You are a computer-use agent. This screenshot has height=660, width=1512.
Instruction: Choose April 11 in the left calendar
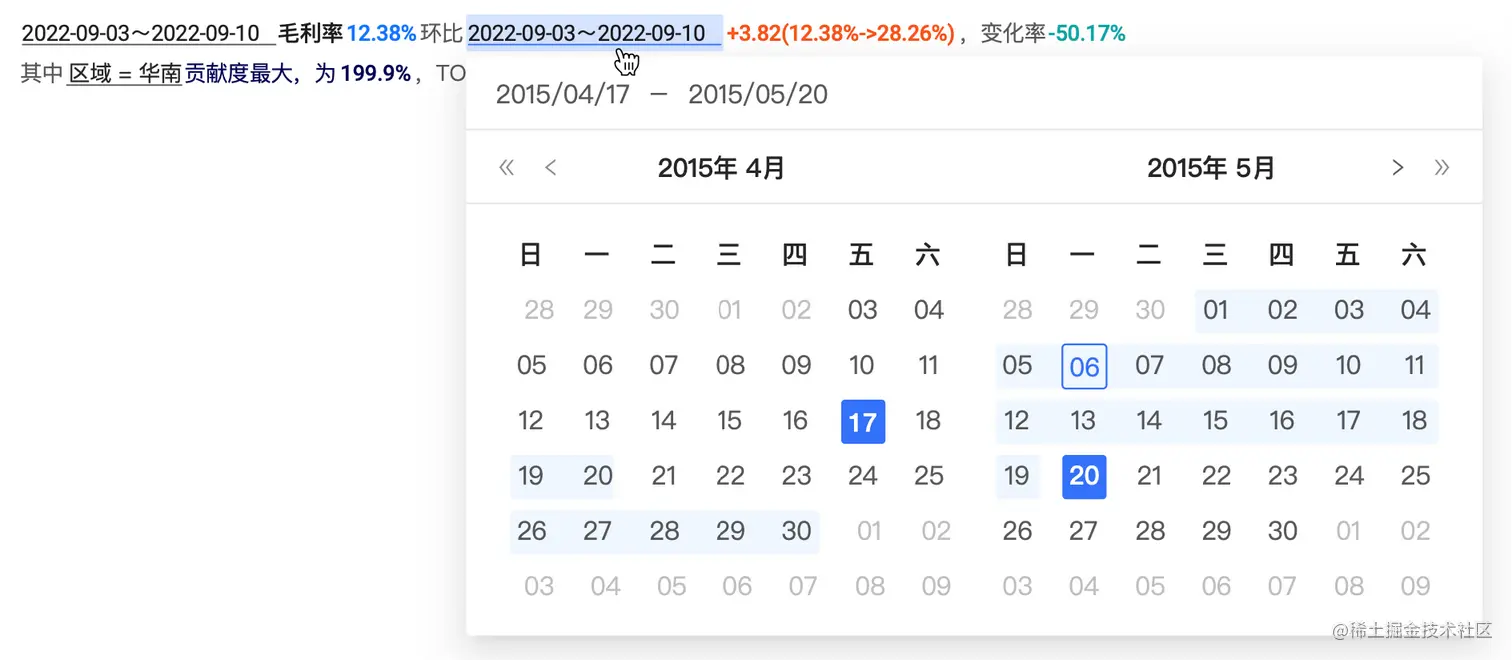pyautogui.click(x=928, y=366)
